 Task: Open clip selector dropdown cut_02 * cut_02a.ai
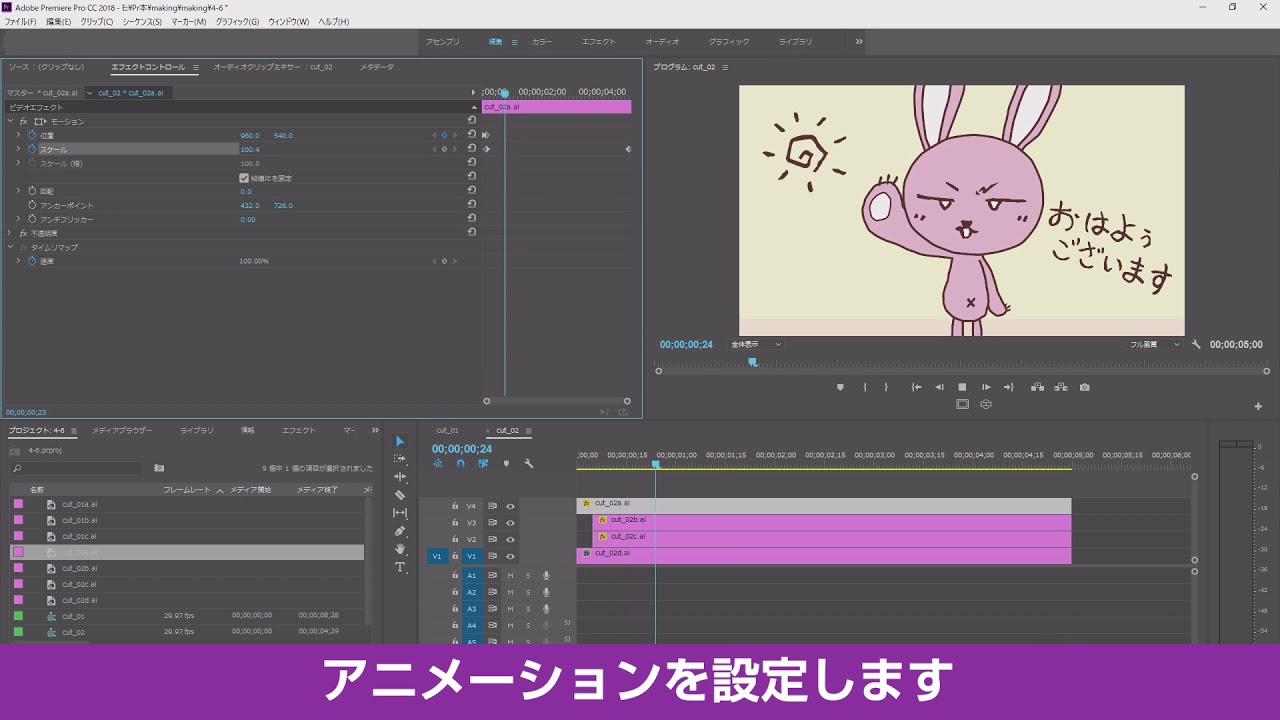point(89,93)
